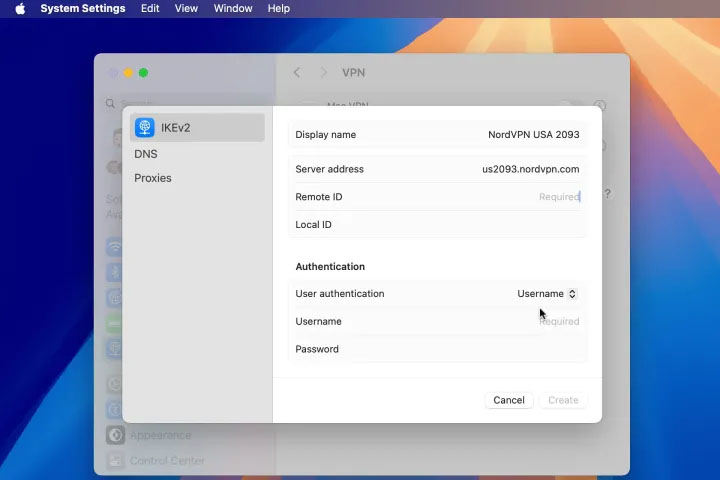The height and width of the screenshot is (480, 720).
Task: Open the Apple menu
Action: [x=20, y=8]
